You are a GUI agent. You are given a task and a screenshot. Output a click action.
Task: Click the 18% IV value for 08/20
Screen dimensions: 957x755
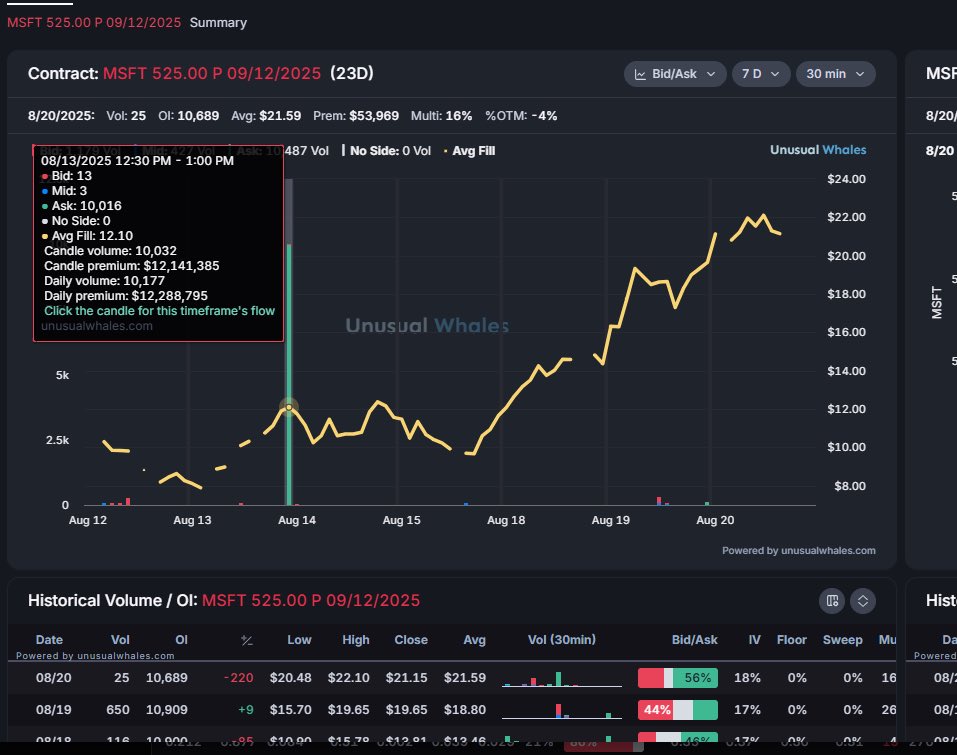[x=747, y=677]
